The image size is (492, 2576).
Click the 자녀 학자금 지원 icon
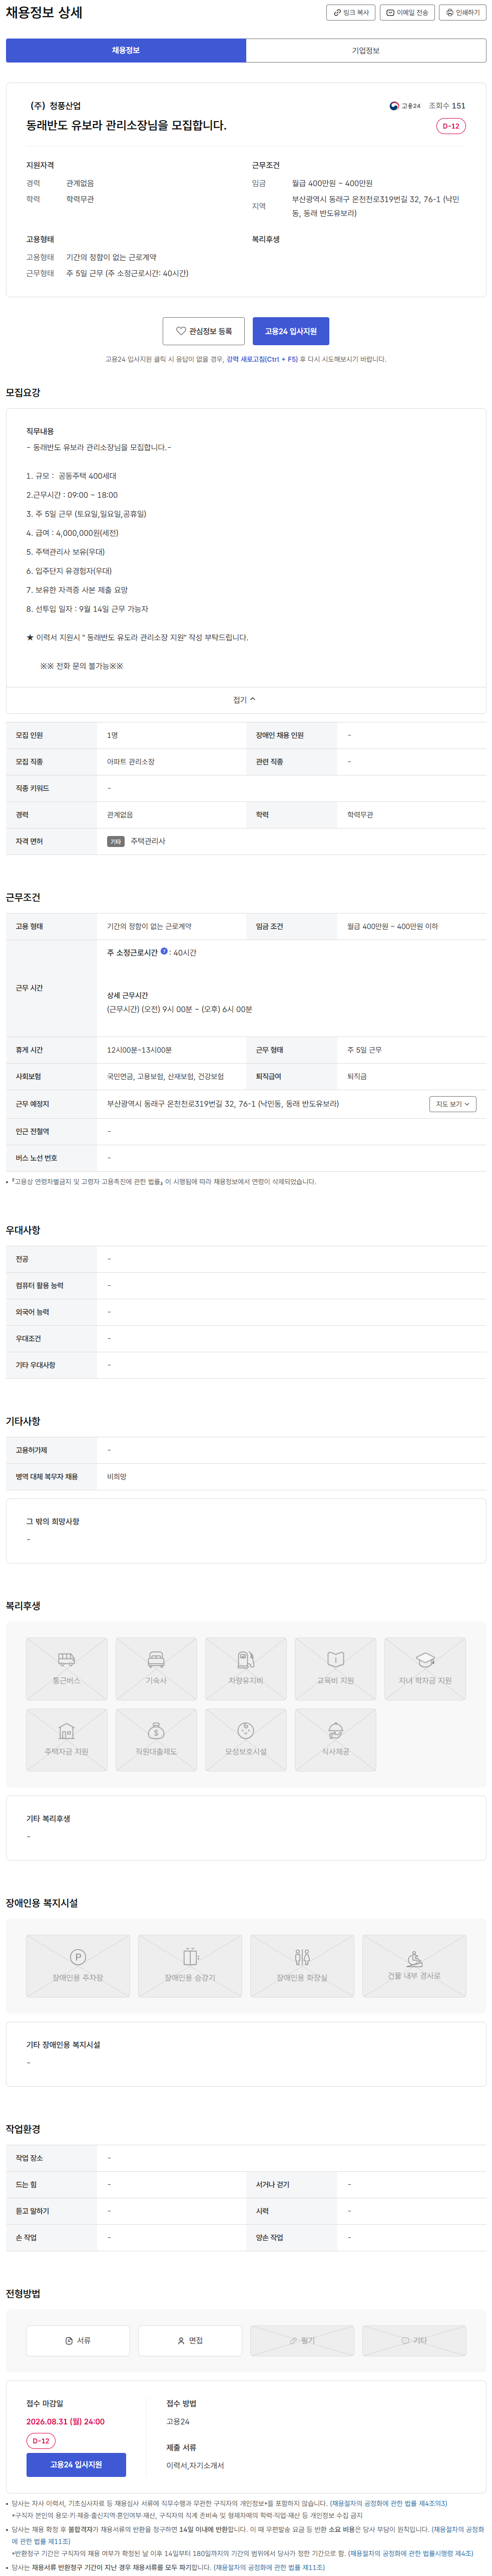pyautogui.click(x=425, y=1669)
